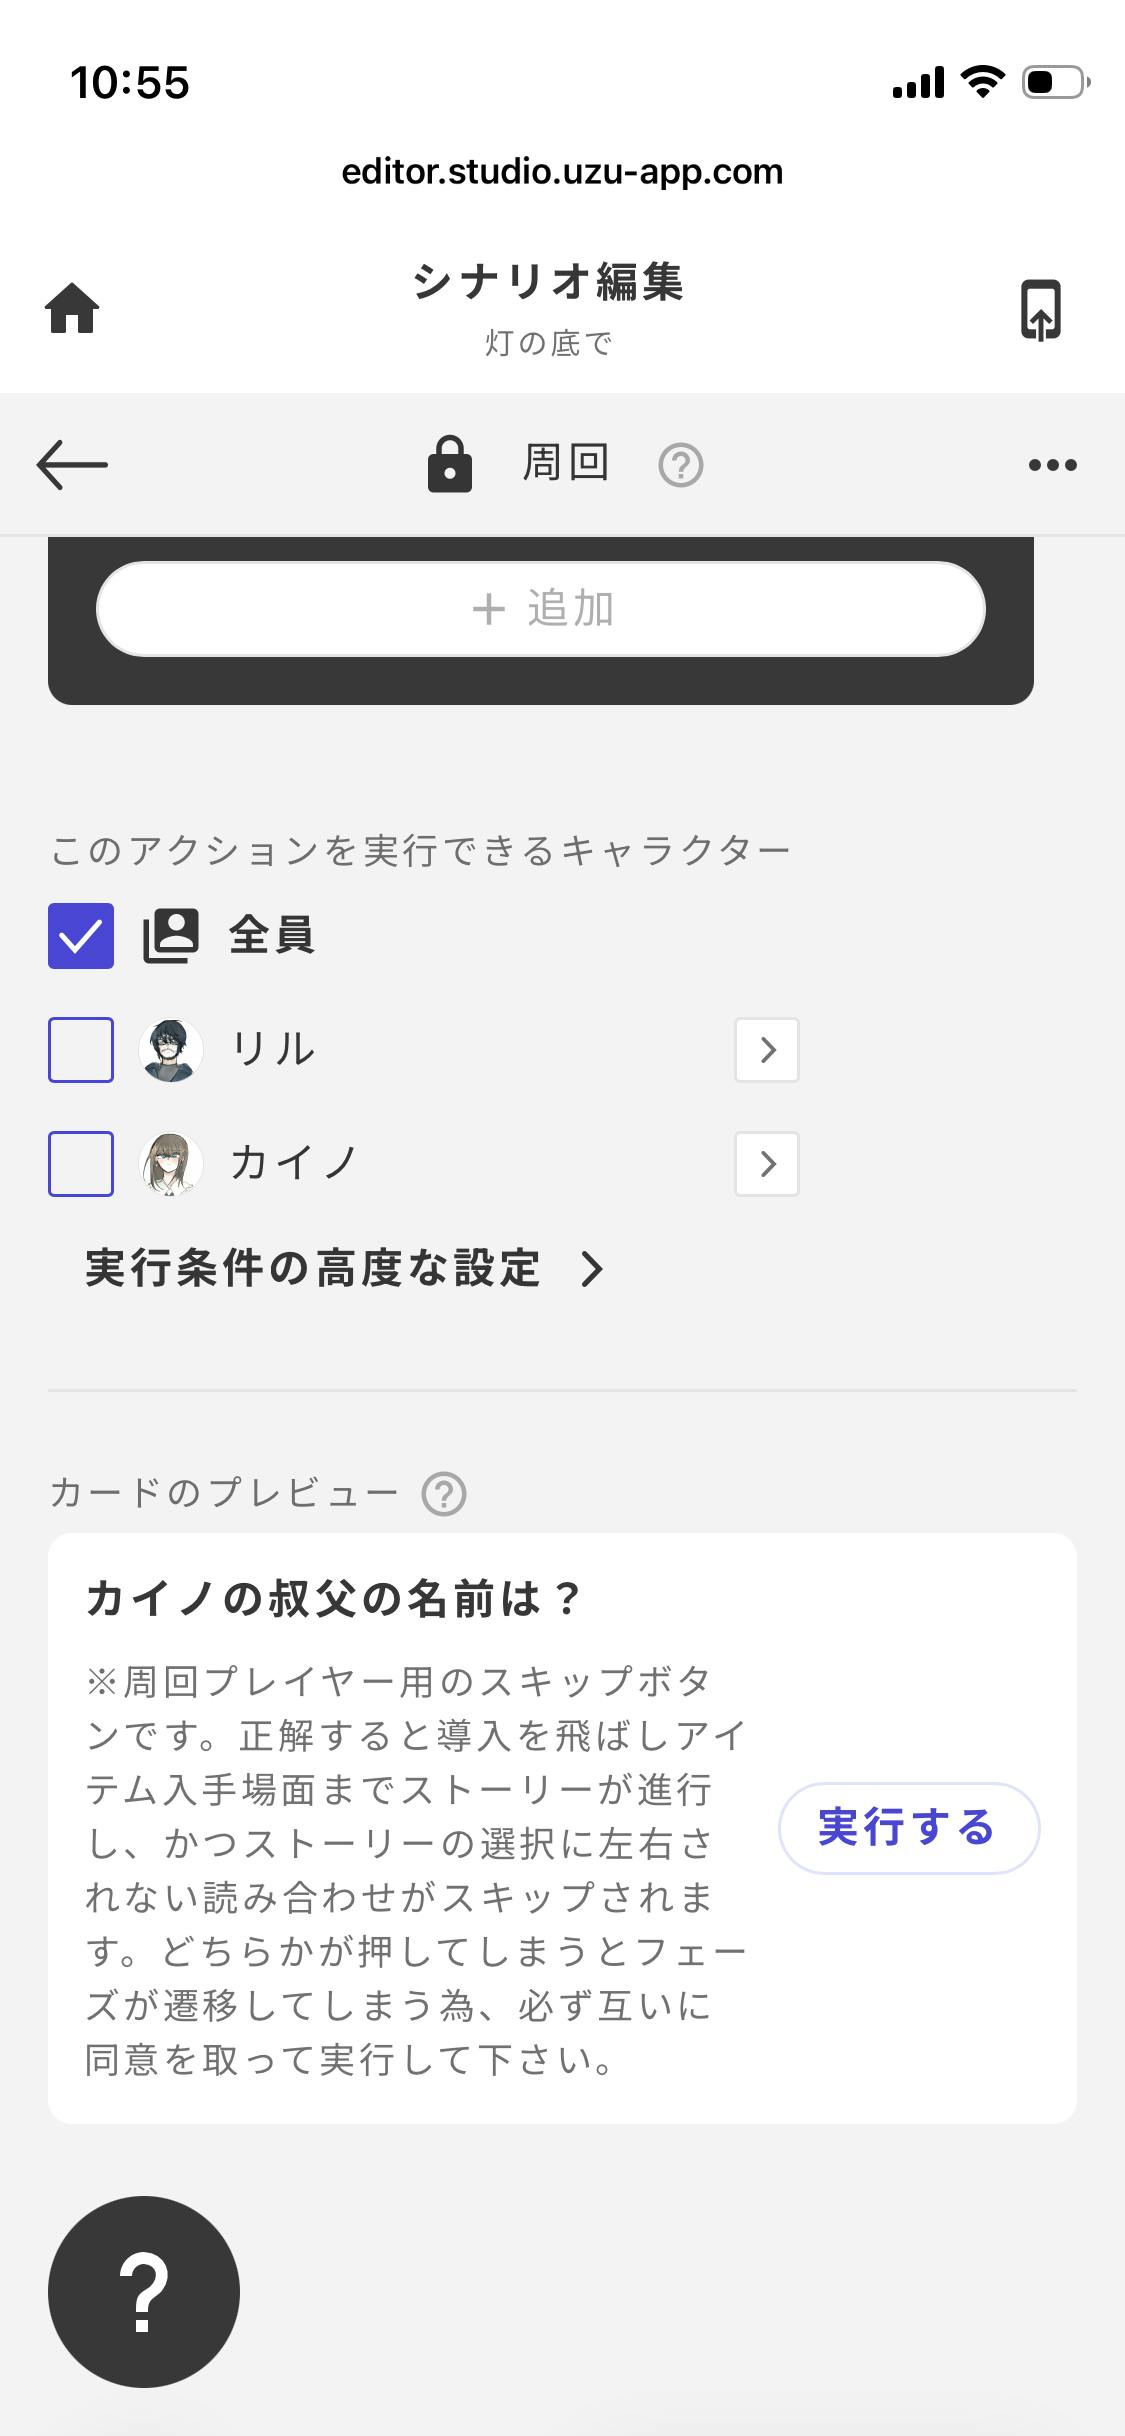Open help next to 周回 title
The width and height of the screenshot is (1125, 2436).
tap(681, 465)
